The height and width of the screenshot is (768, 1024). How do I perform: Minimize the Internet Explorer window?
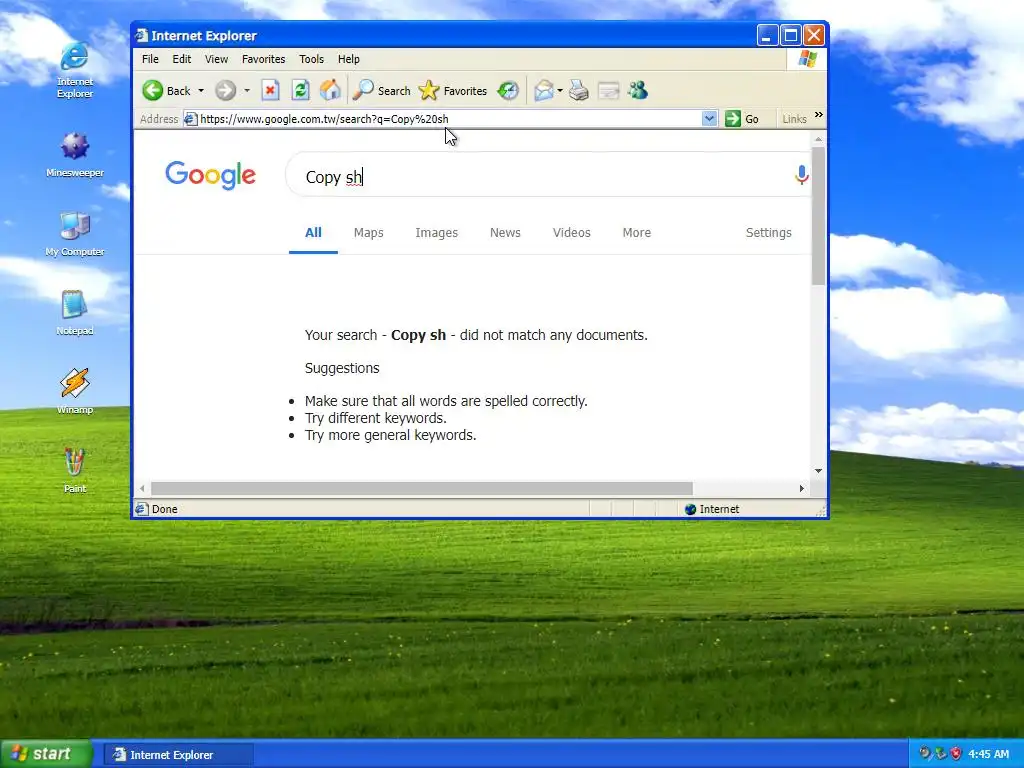point(767,35)
